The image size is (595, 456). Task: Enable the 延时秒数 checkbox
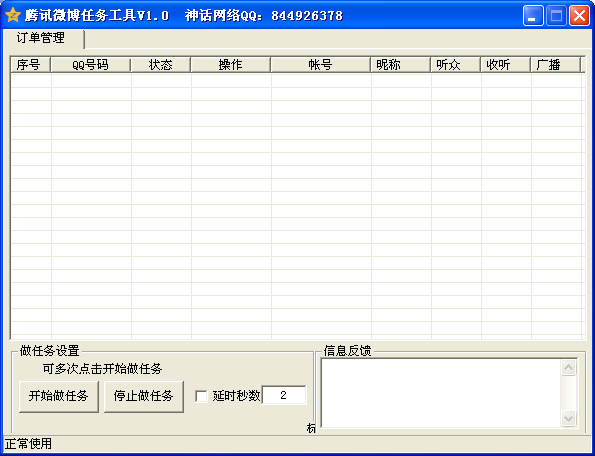201,396
